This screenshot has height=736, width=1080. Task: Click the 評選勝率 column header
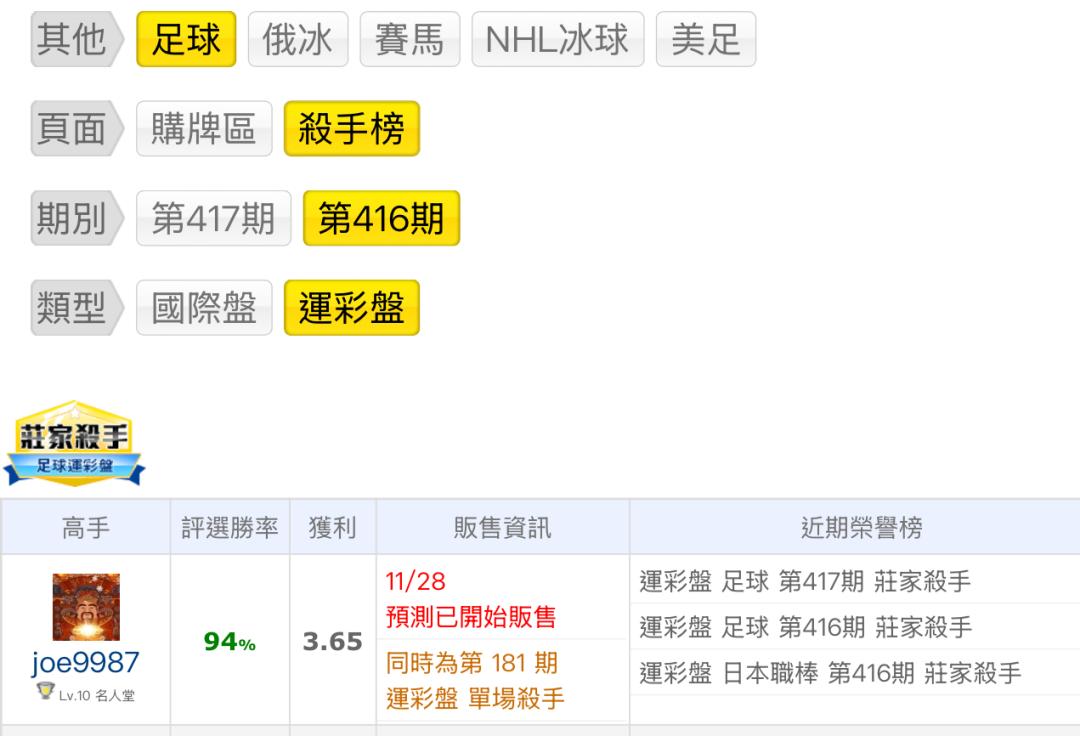pyautogui.click(x=230, y=527)
